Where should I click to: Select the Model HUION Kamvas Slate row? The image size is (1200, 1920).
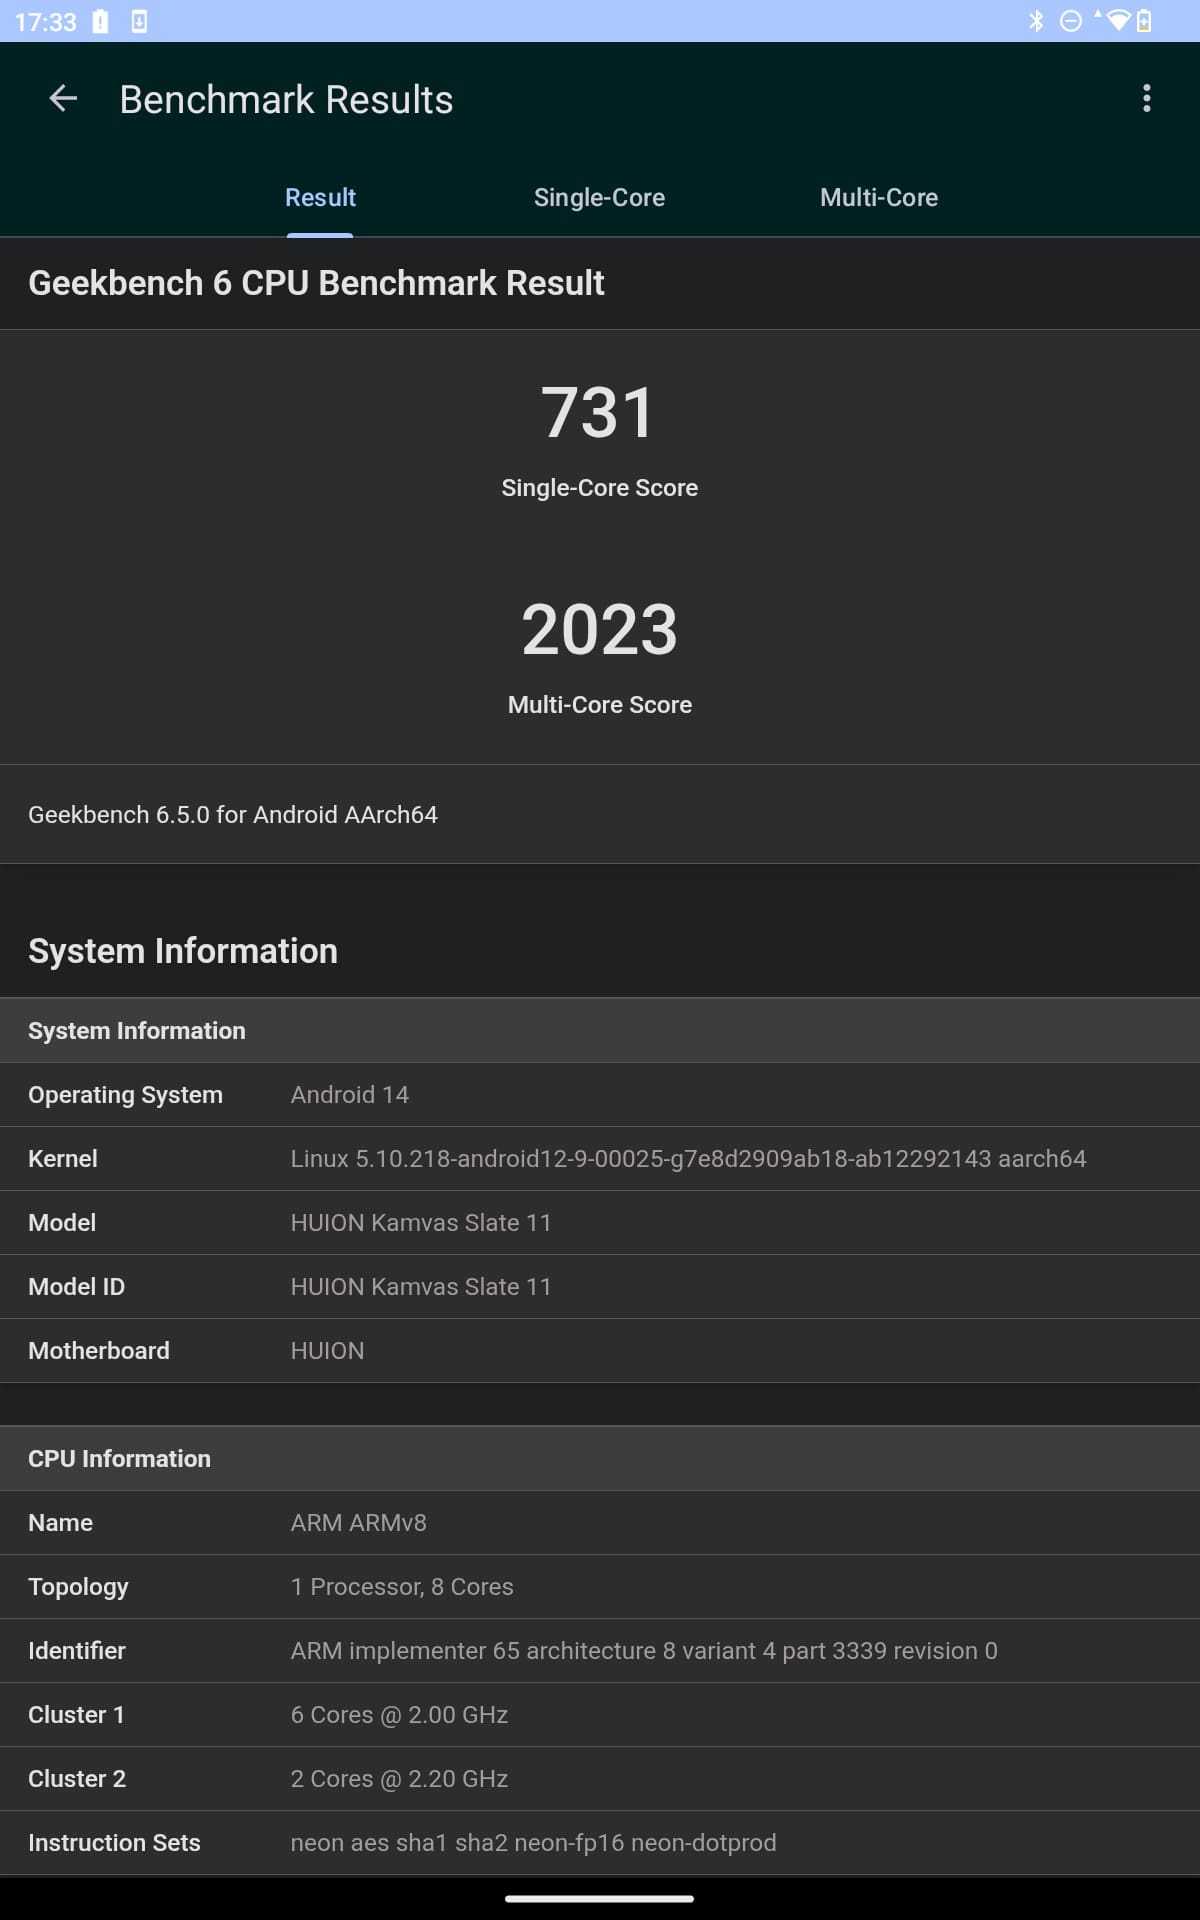(x=600, y=1222)
